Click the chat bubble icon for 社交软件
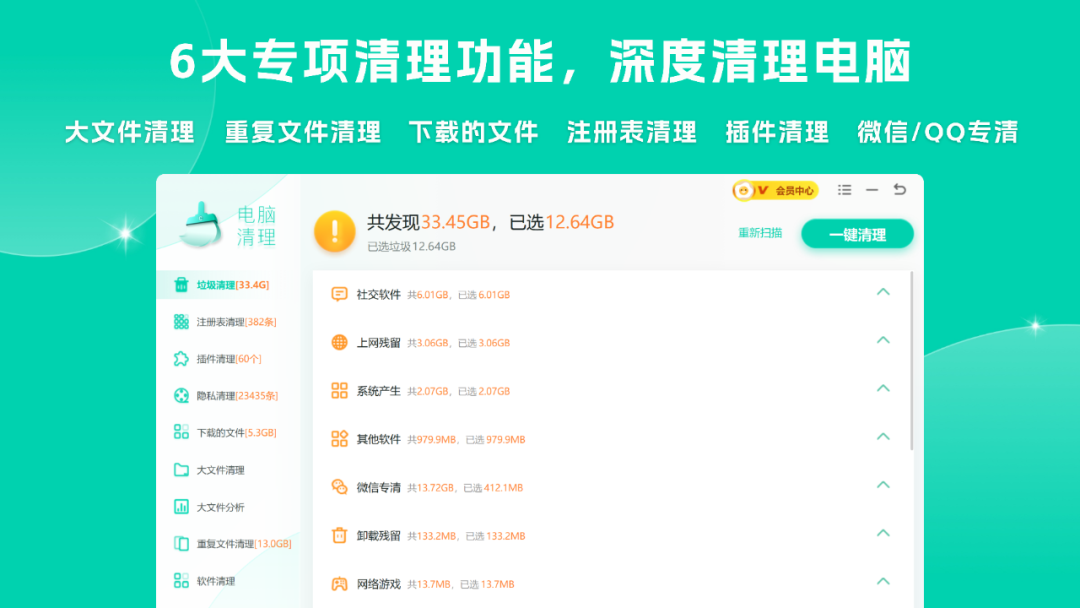Viewport: 1080px width, 608px height. point(339,294)
